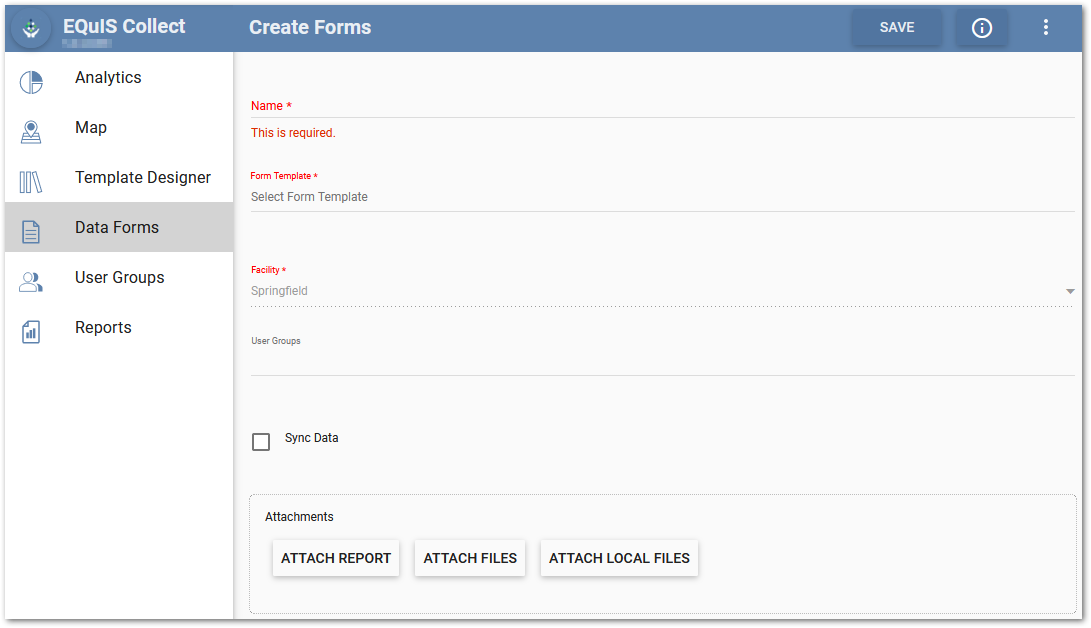
Task: Toggle Sync Data off after enabling
Action: click(x=261, y=441)
